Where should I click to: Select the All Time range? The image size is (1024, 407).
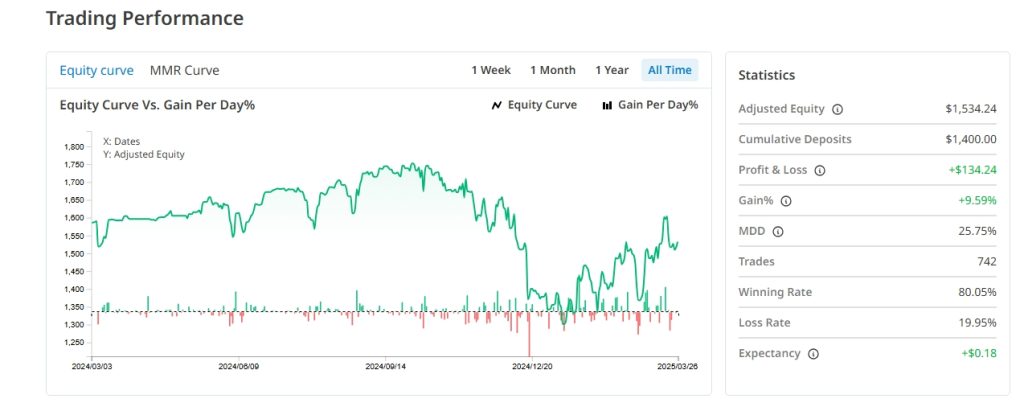pyautogui.click(x=669, y=70)
